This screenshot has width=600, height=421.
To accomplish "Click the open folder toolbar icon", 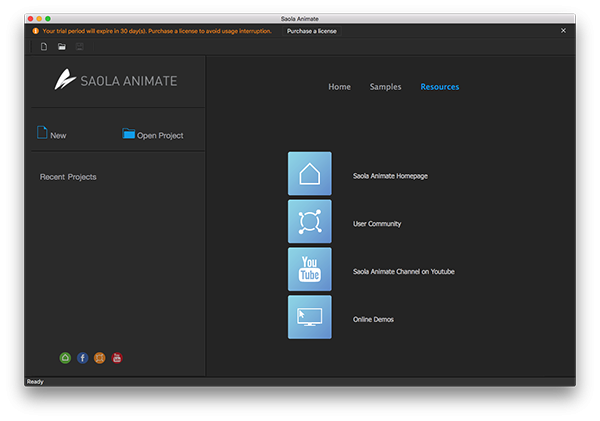I will [x=62, y=47].
